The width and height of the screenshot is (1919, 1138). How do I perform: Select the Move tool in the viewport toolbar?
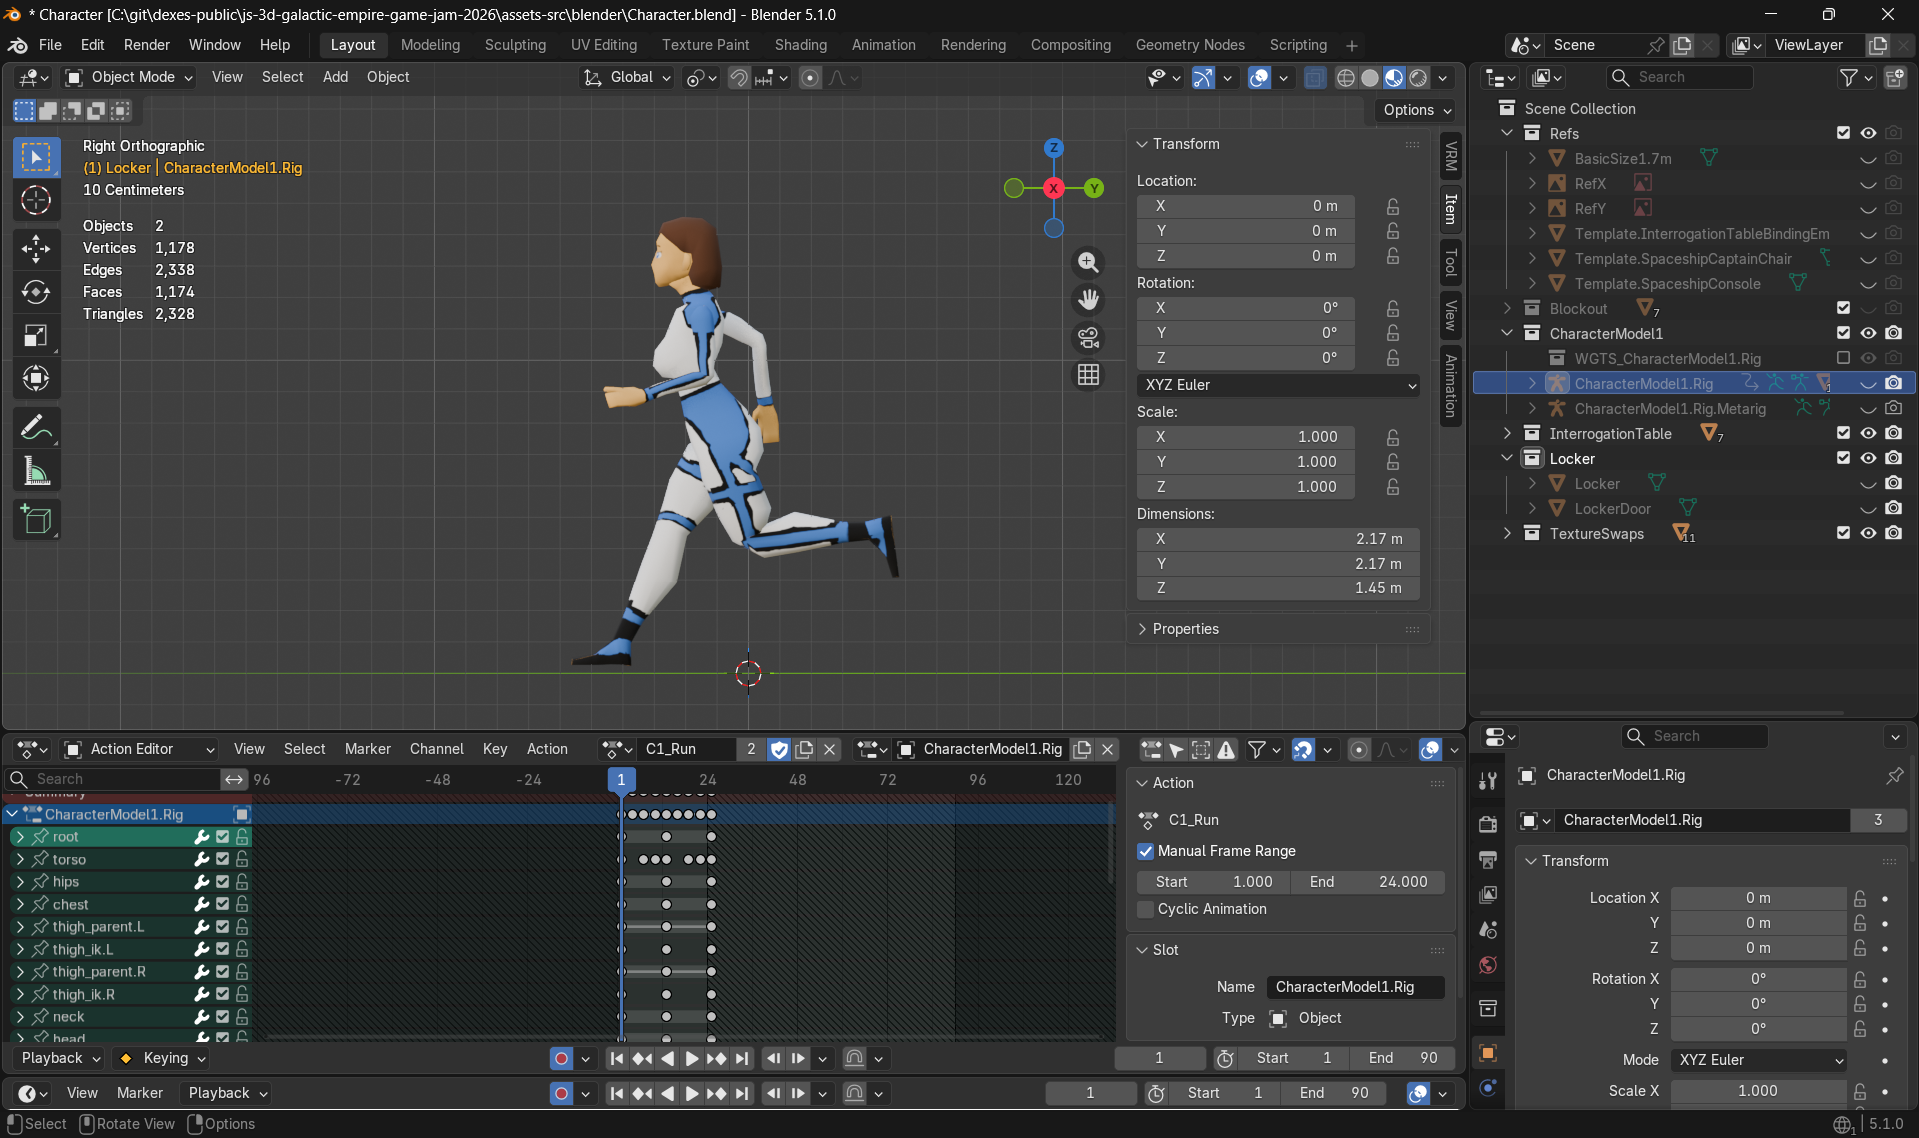click(x=36, y=249)
